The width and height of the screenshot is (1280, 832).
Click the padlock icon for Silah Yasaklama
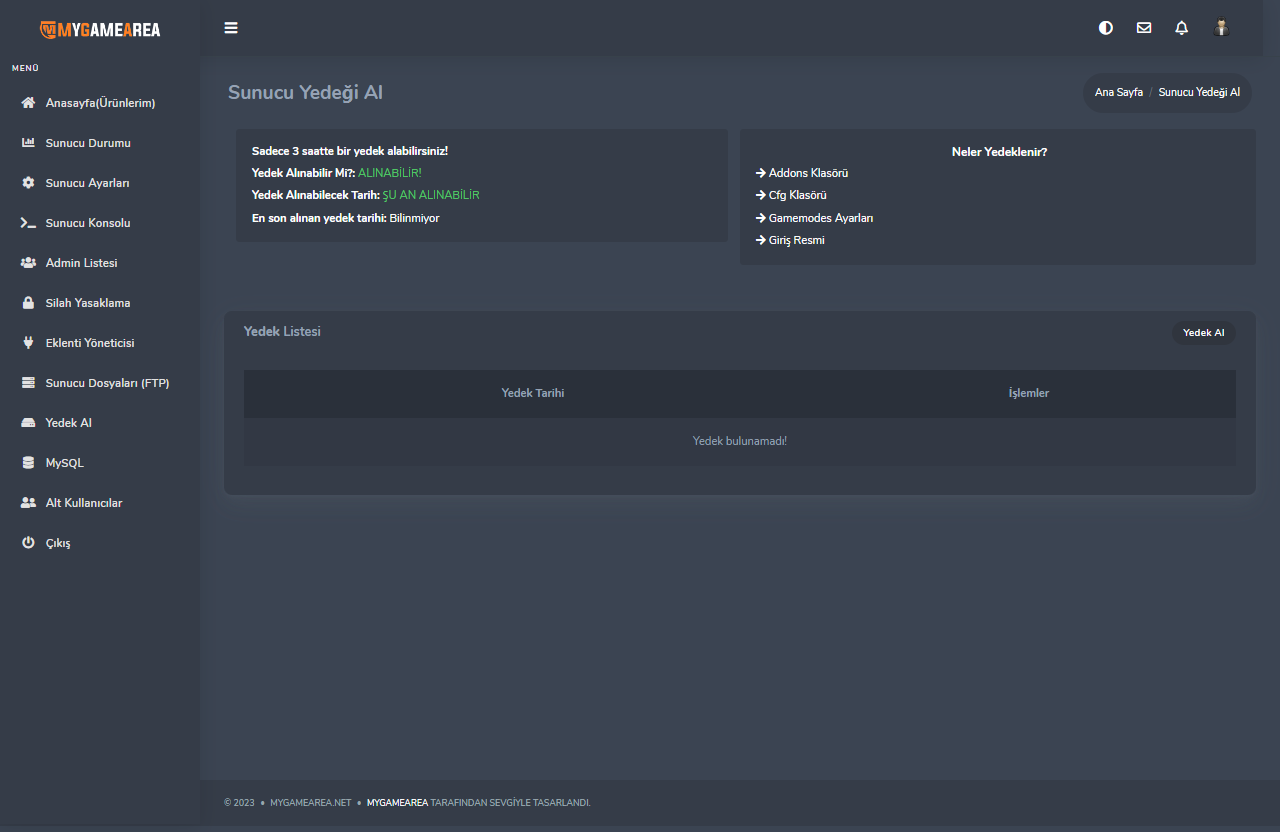(x=28, y=303)
